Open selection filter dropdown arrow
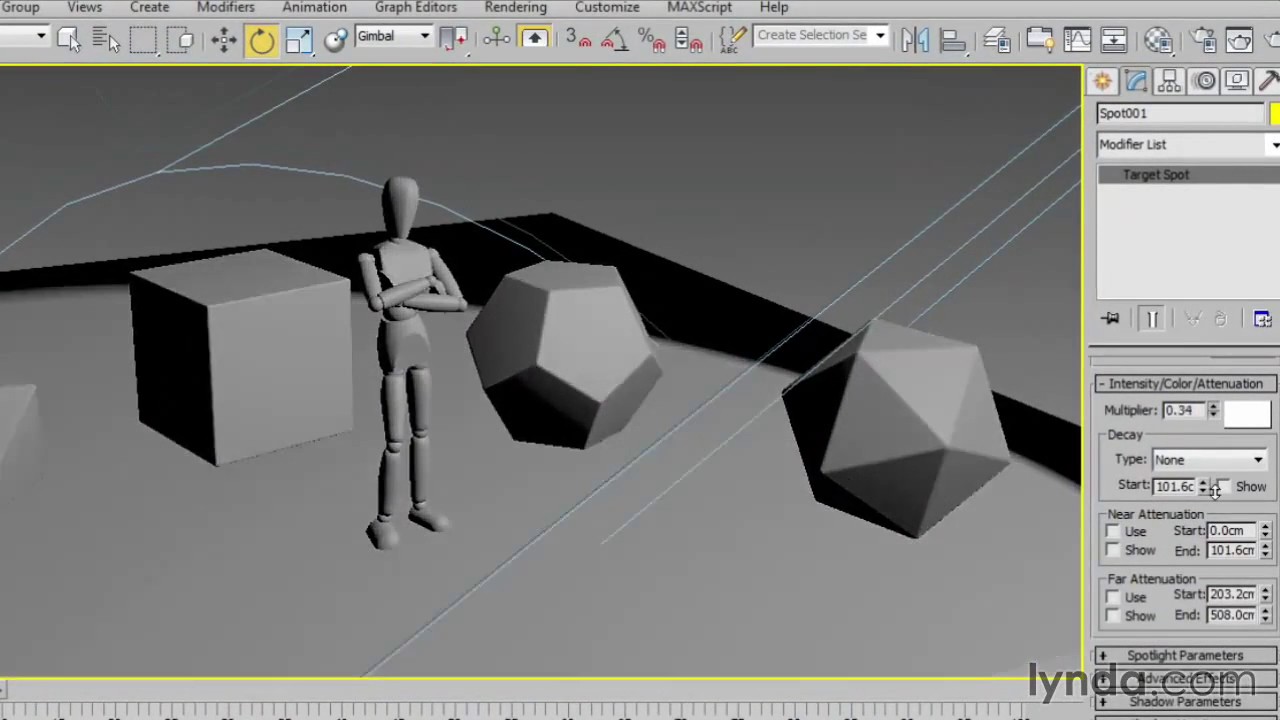Screen dimensions: 1280x720 41,37
